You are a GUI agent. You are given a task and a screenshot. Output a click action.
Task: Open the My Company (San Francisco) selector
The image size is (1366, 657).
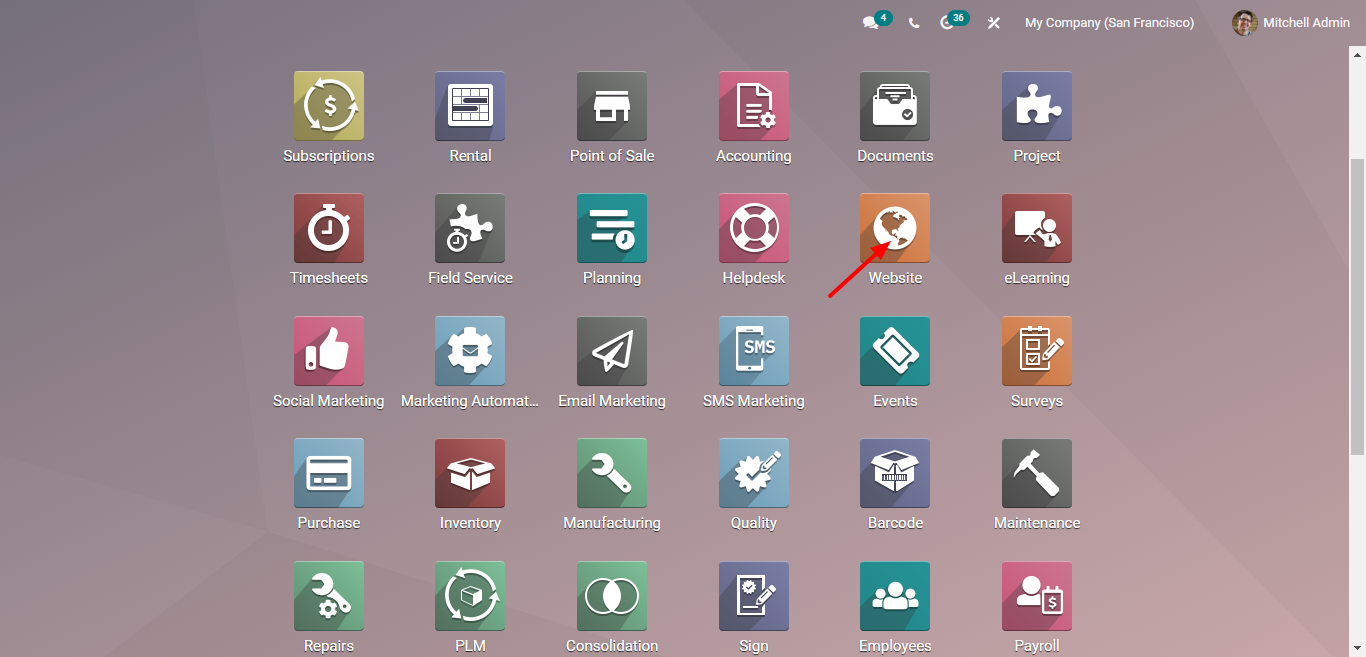tap(1109, 22)
